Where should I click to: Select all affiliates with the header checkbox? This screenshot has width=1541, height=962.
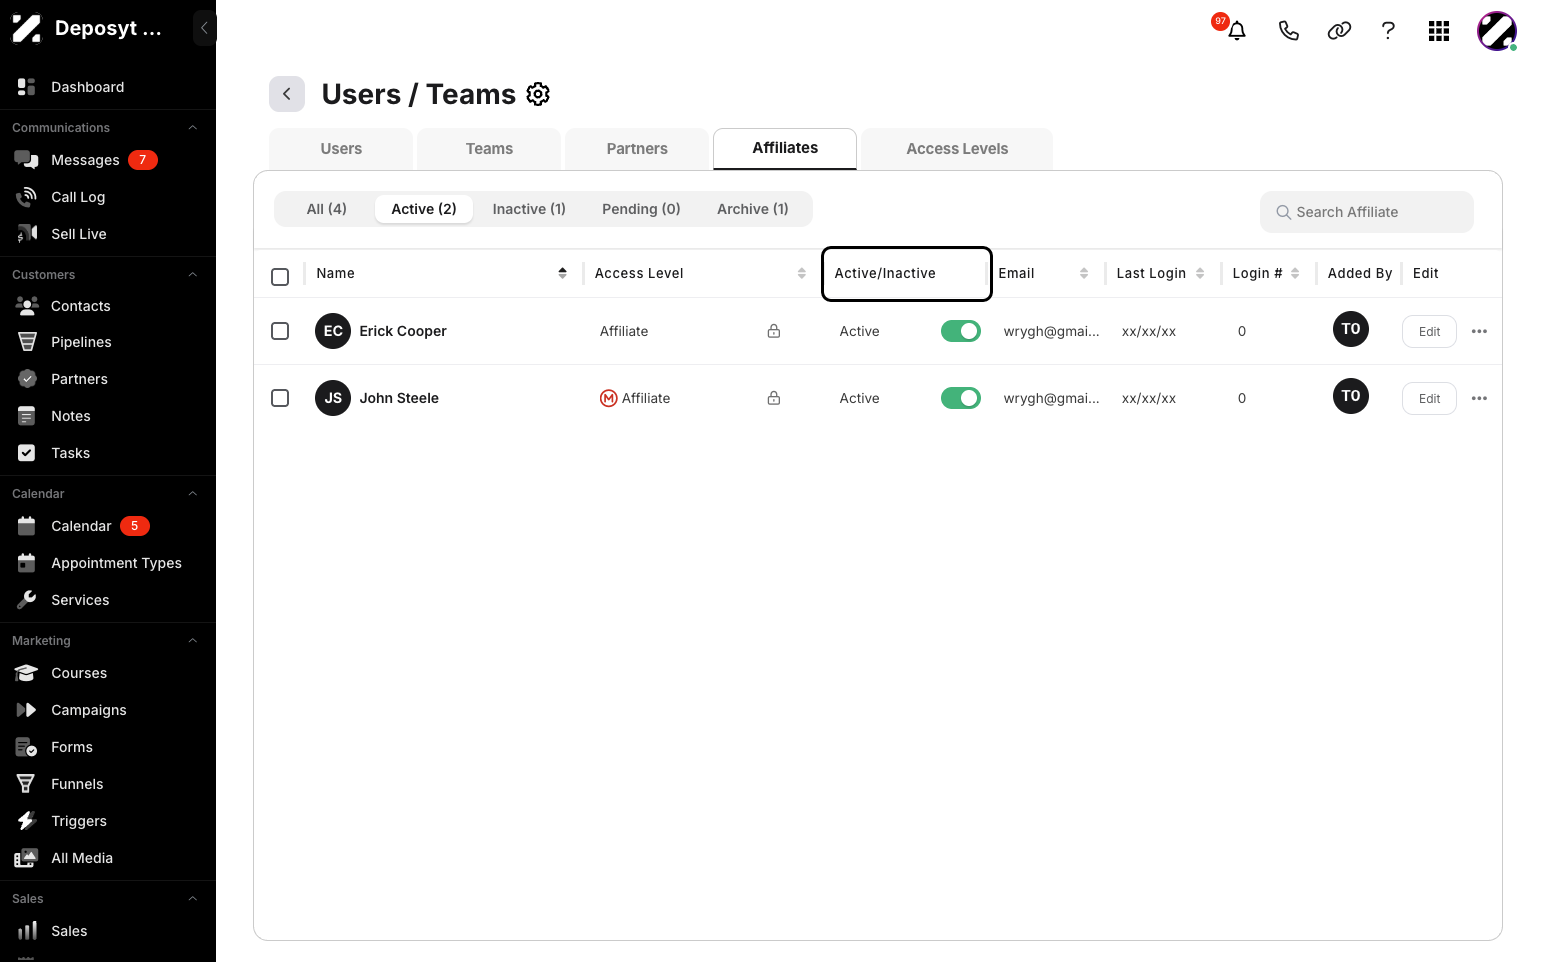click(280, 277)
